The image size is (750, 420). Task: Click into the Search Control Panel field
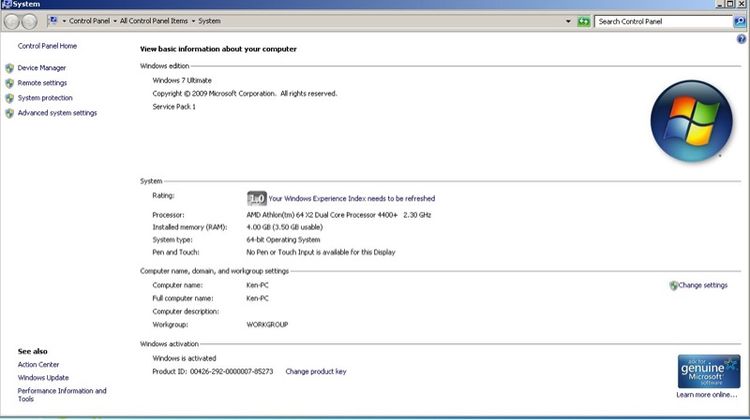663,22
